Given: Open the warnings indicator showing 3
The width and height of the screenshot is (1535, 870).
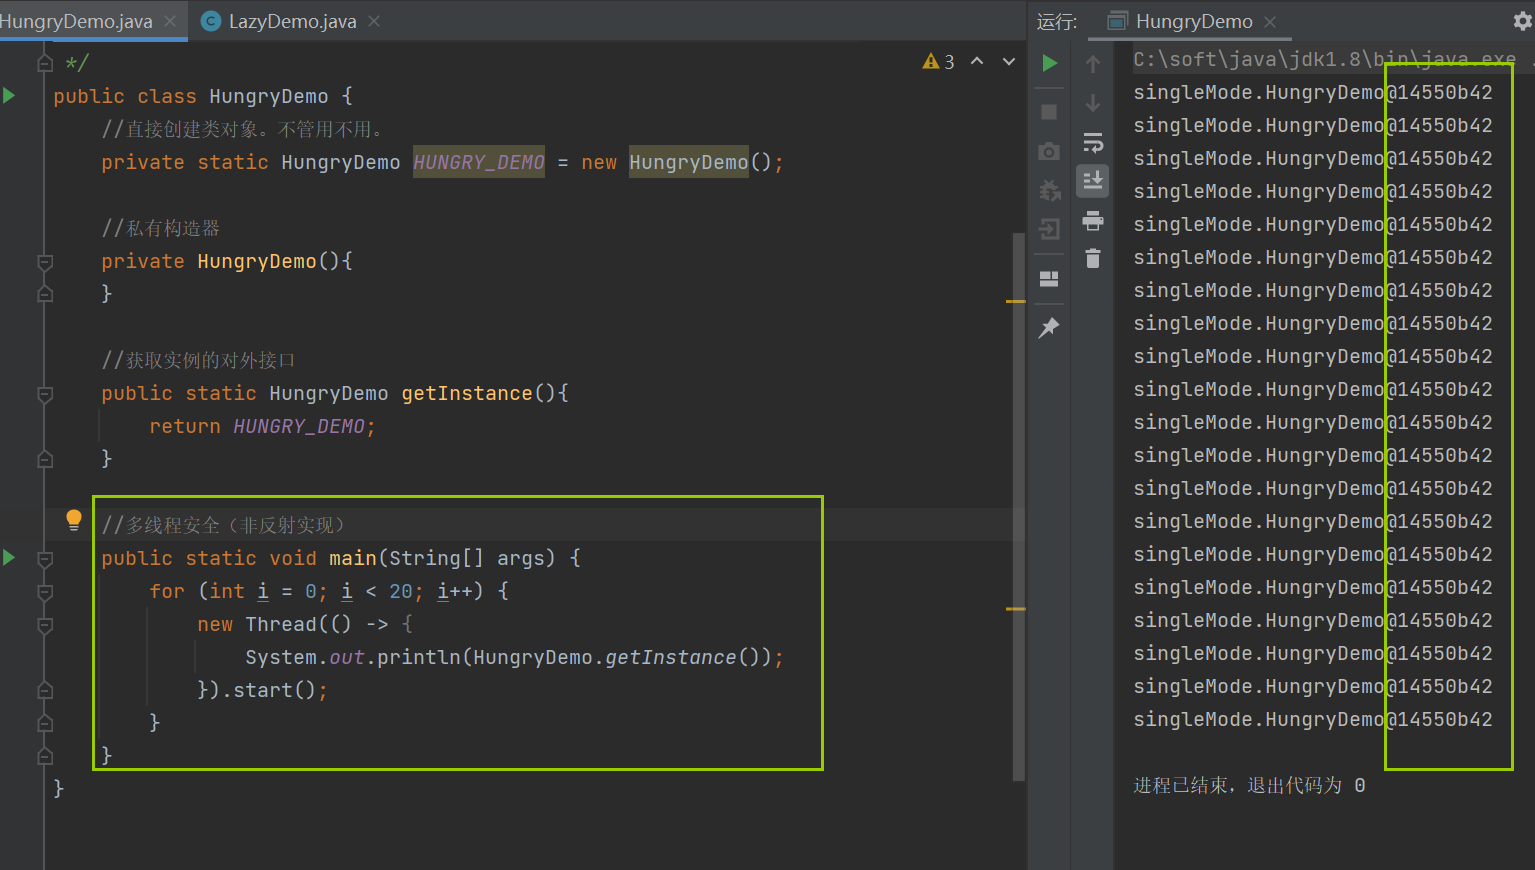Looking at the screenshot, I should click(938, 62).
